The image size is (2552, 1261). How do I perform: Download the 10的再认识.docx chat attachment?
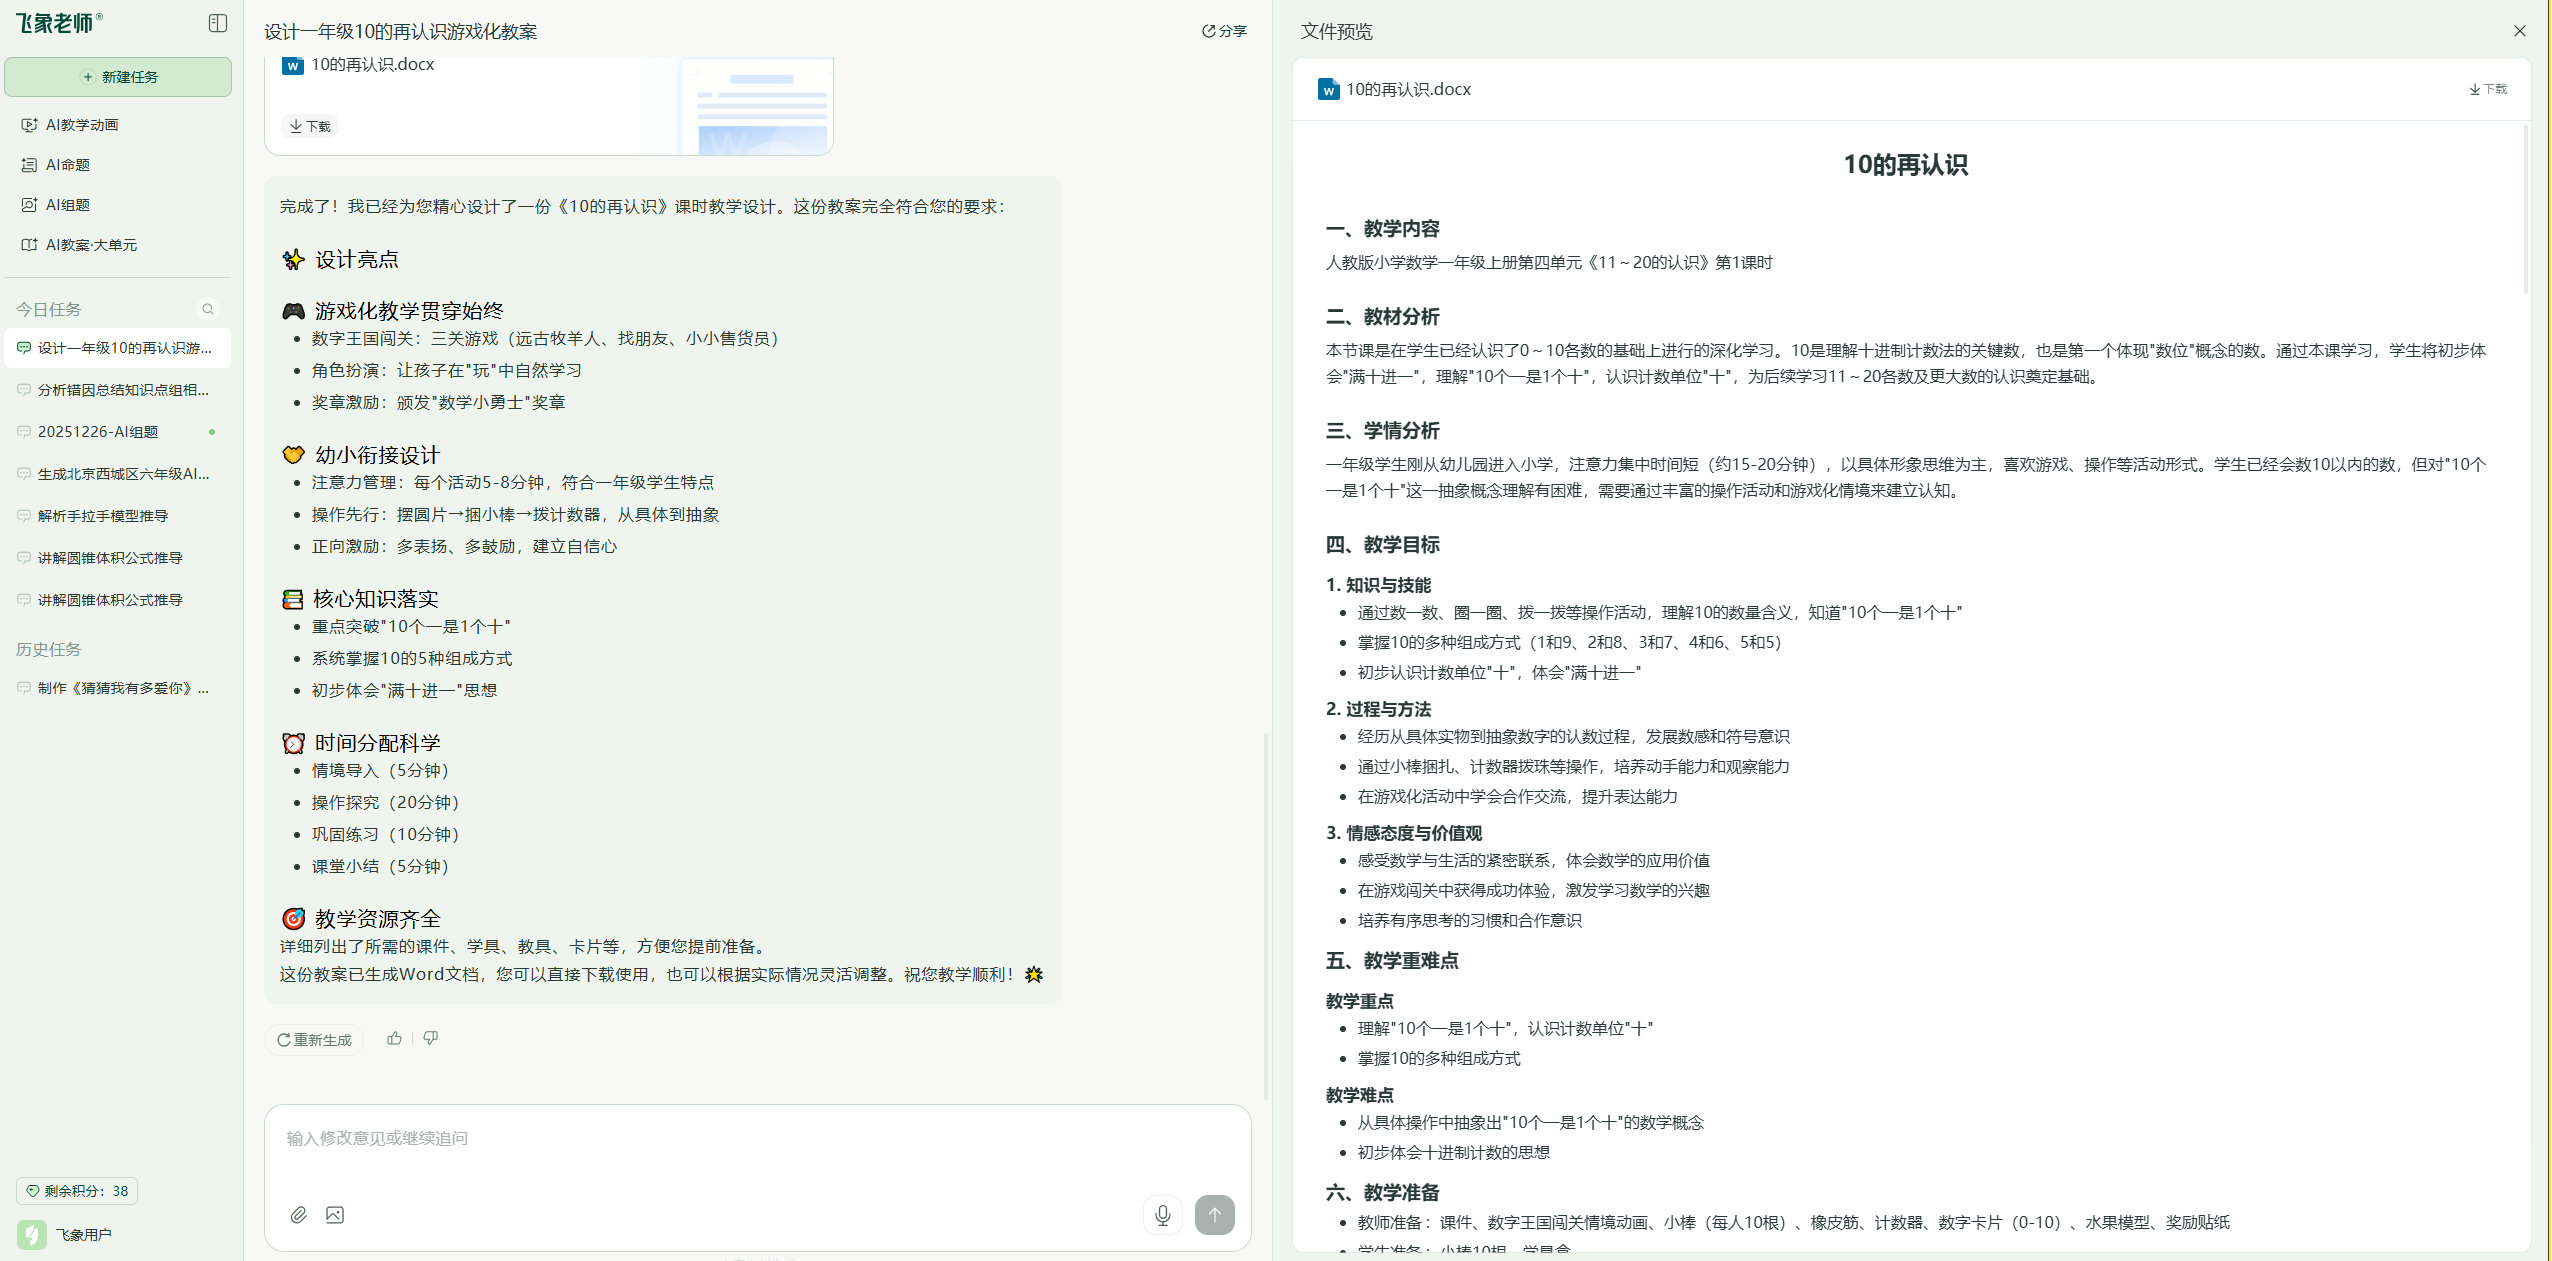[310, 127]
